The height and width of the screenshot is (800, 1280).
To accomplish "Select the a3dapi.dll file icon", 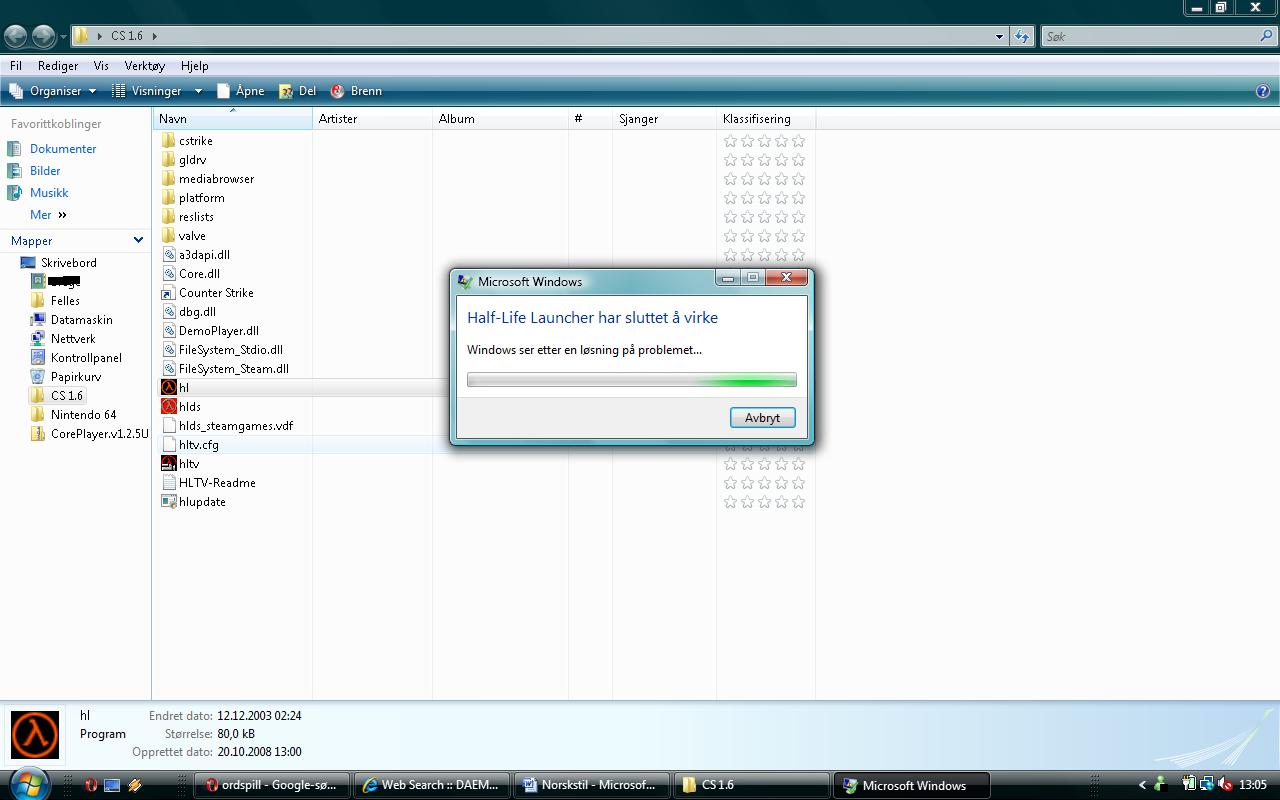I will 169,255.
